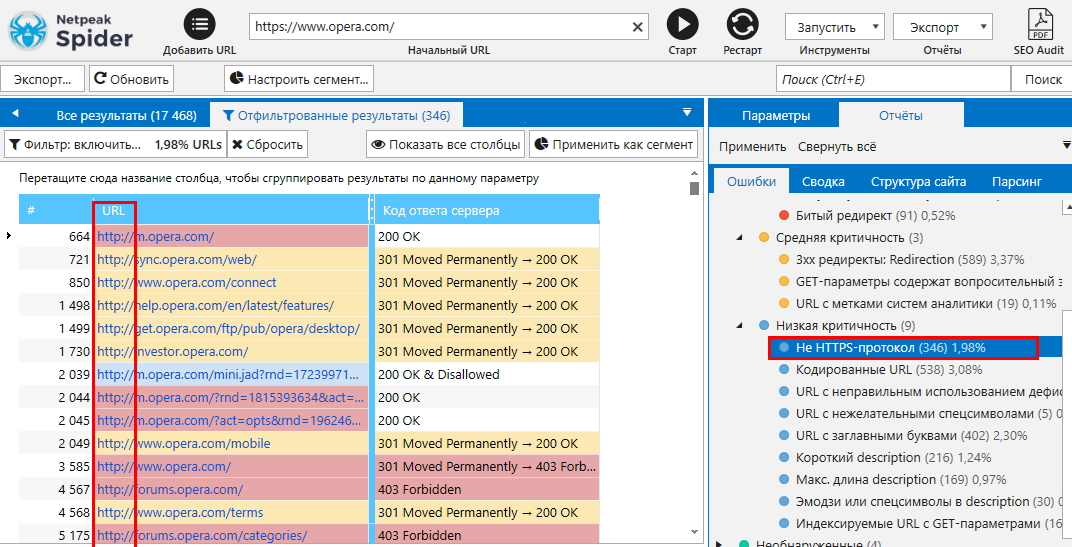Select the Структура сайта tab

point(918,181)
